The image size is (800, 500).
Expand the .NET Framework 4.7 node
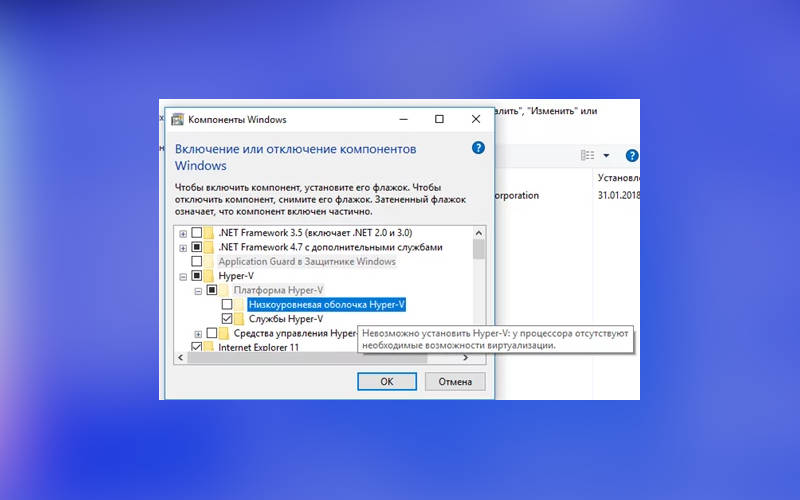pos(183,248)
